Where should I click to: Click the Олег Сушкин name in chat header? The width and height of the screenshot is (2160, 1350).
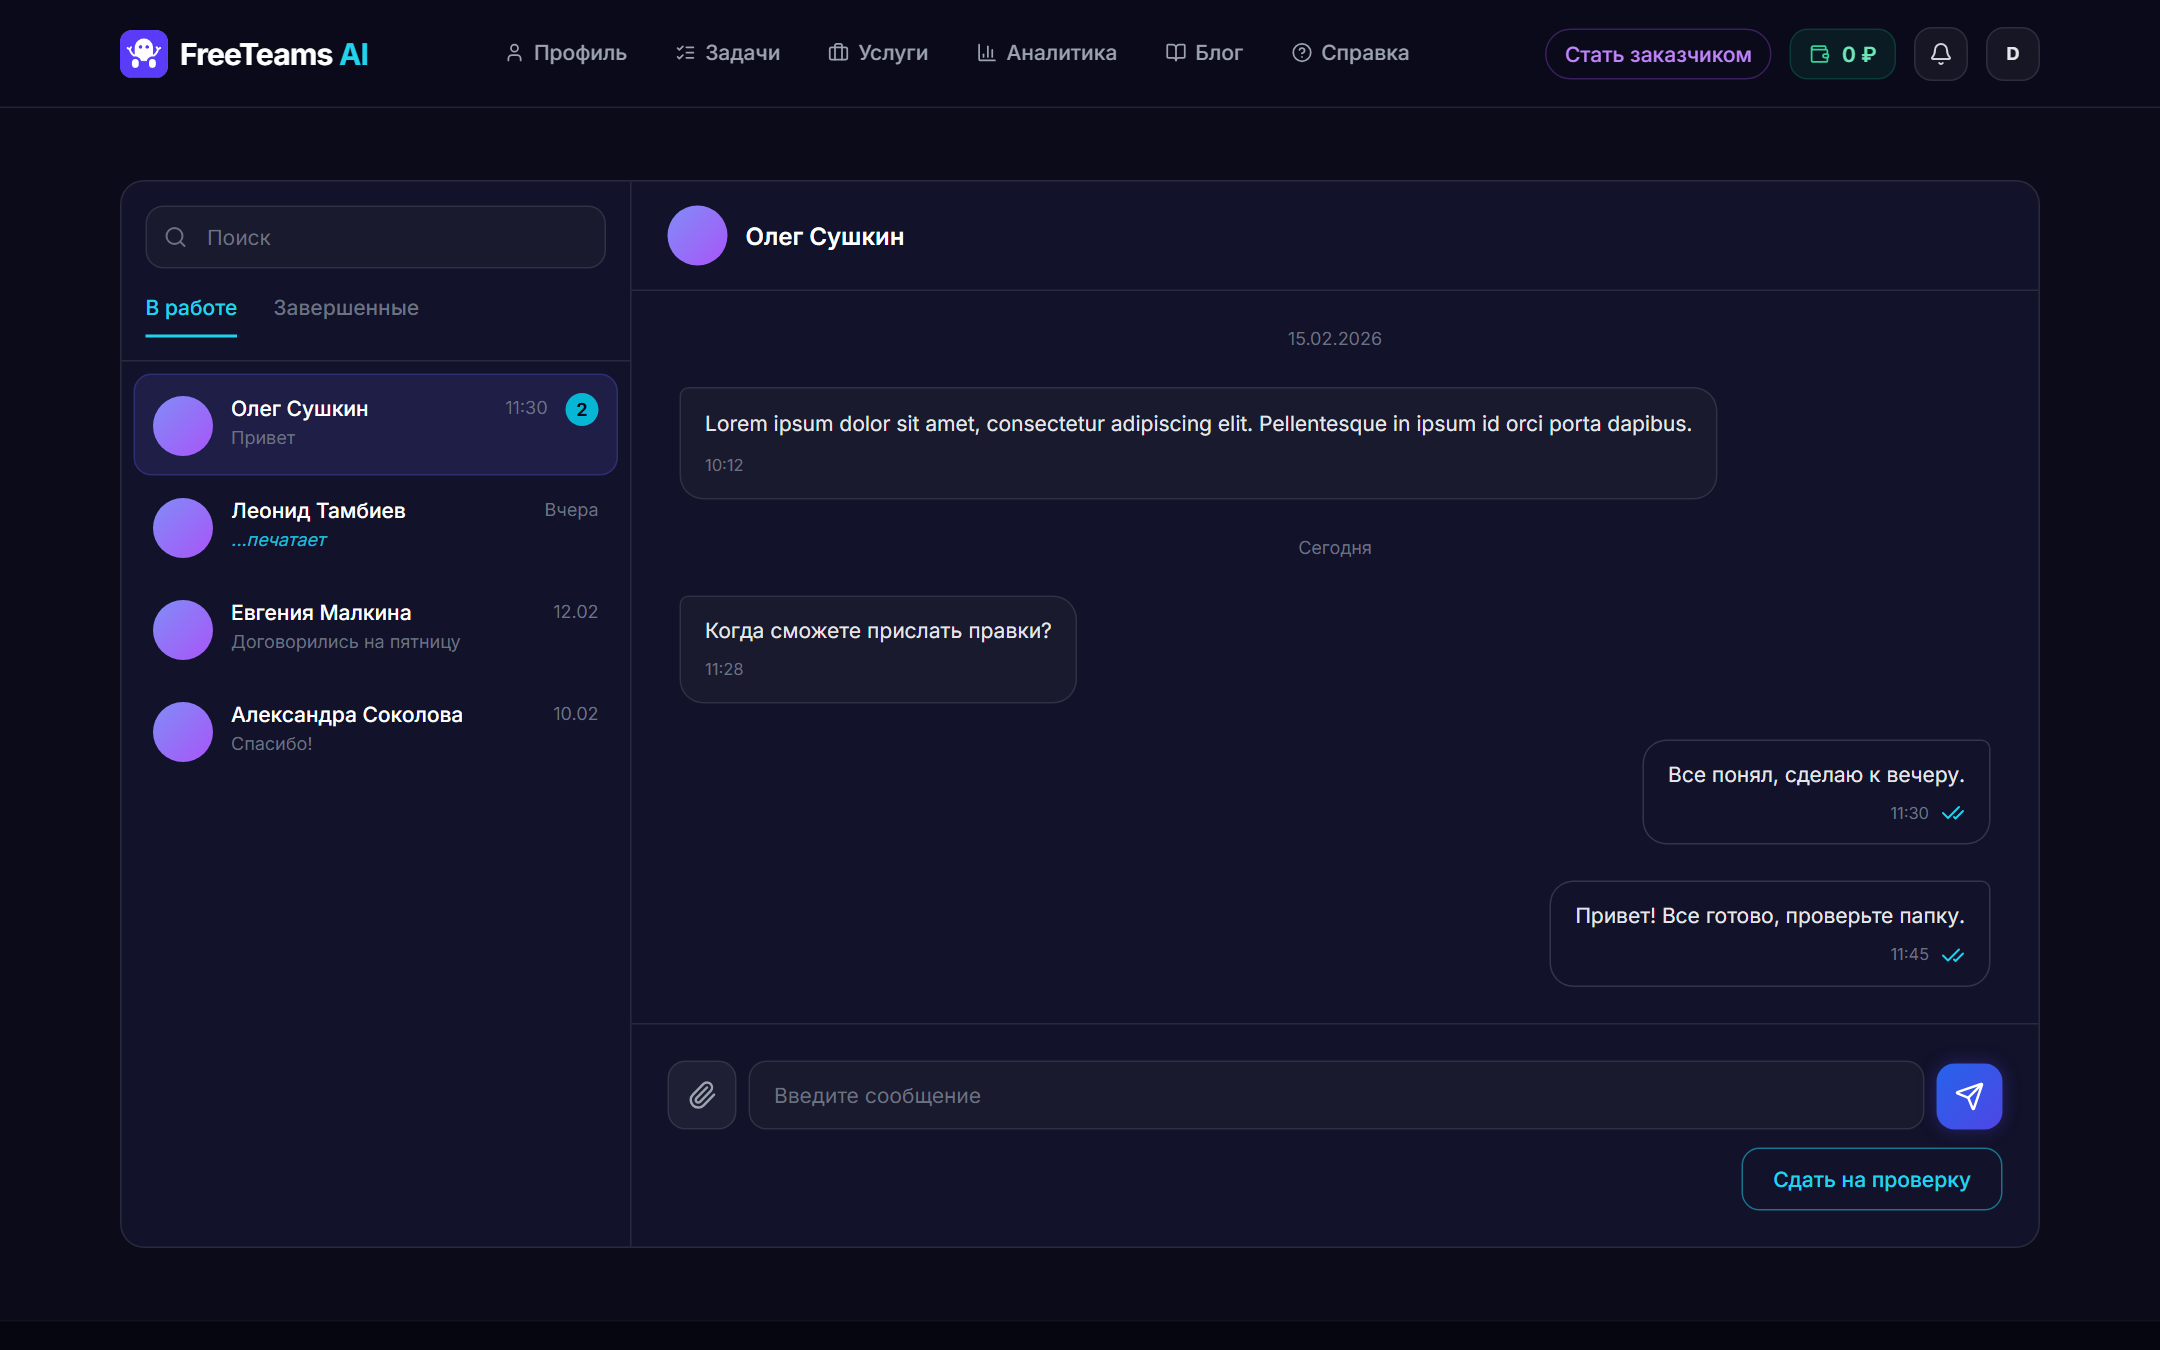[x=824, y=237]
